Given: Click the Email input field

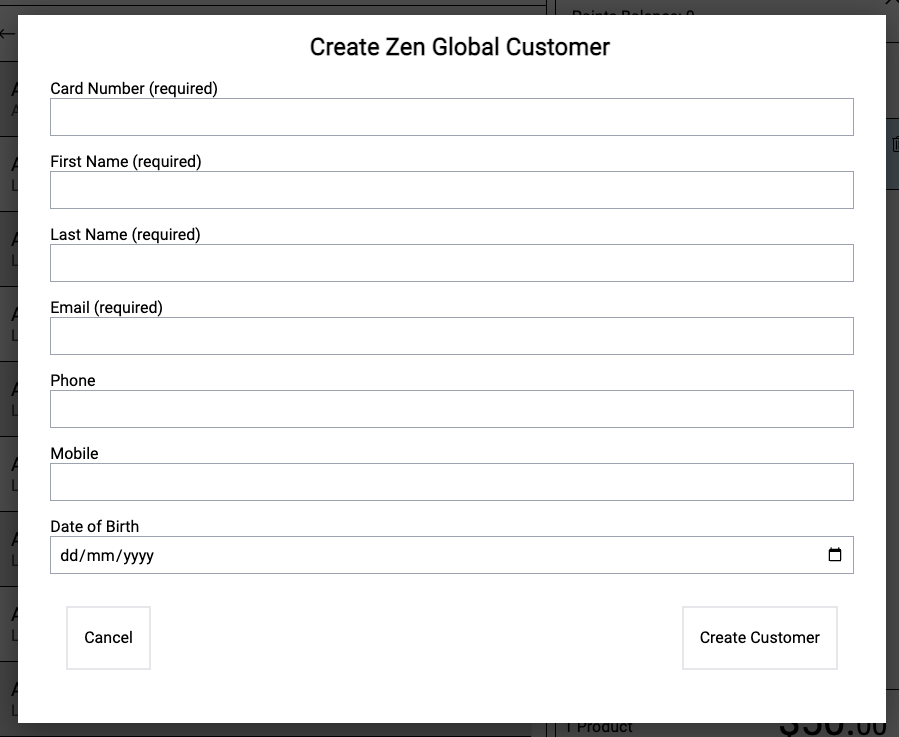Looking at the screenshot, I should point(451,335).
